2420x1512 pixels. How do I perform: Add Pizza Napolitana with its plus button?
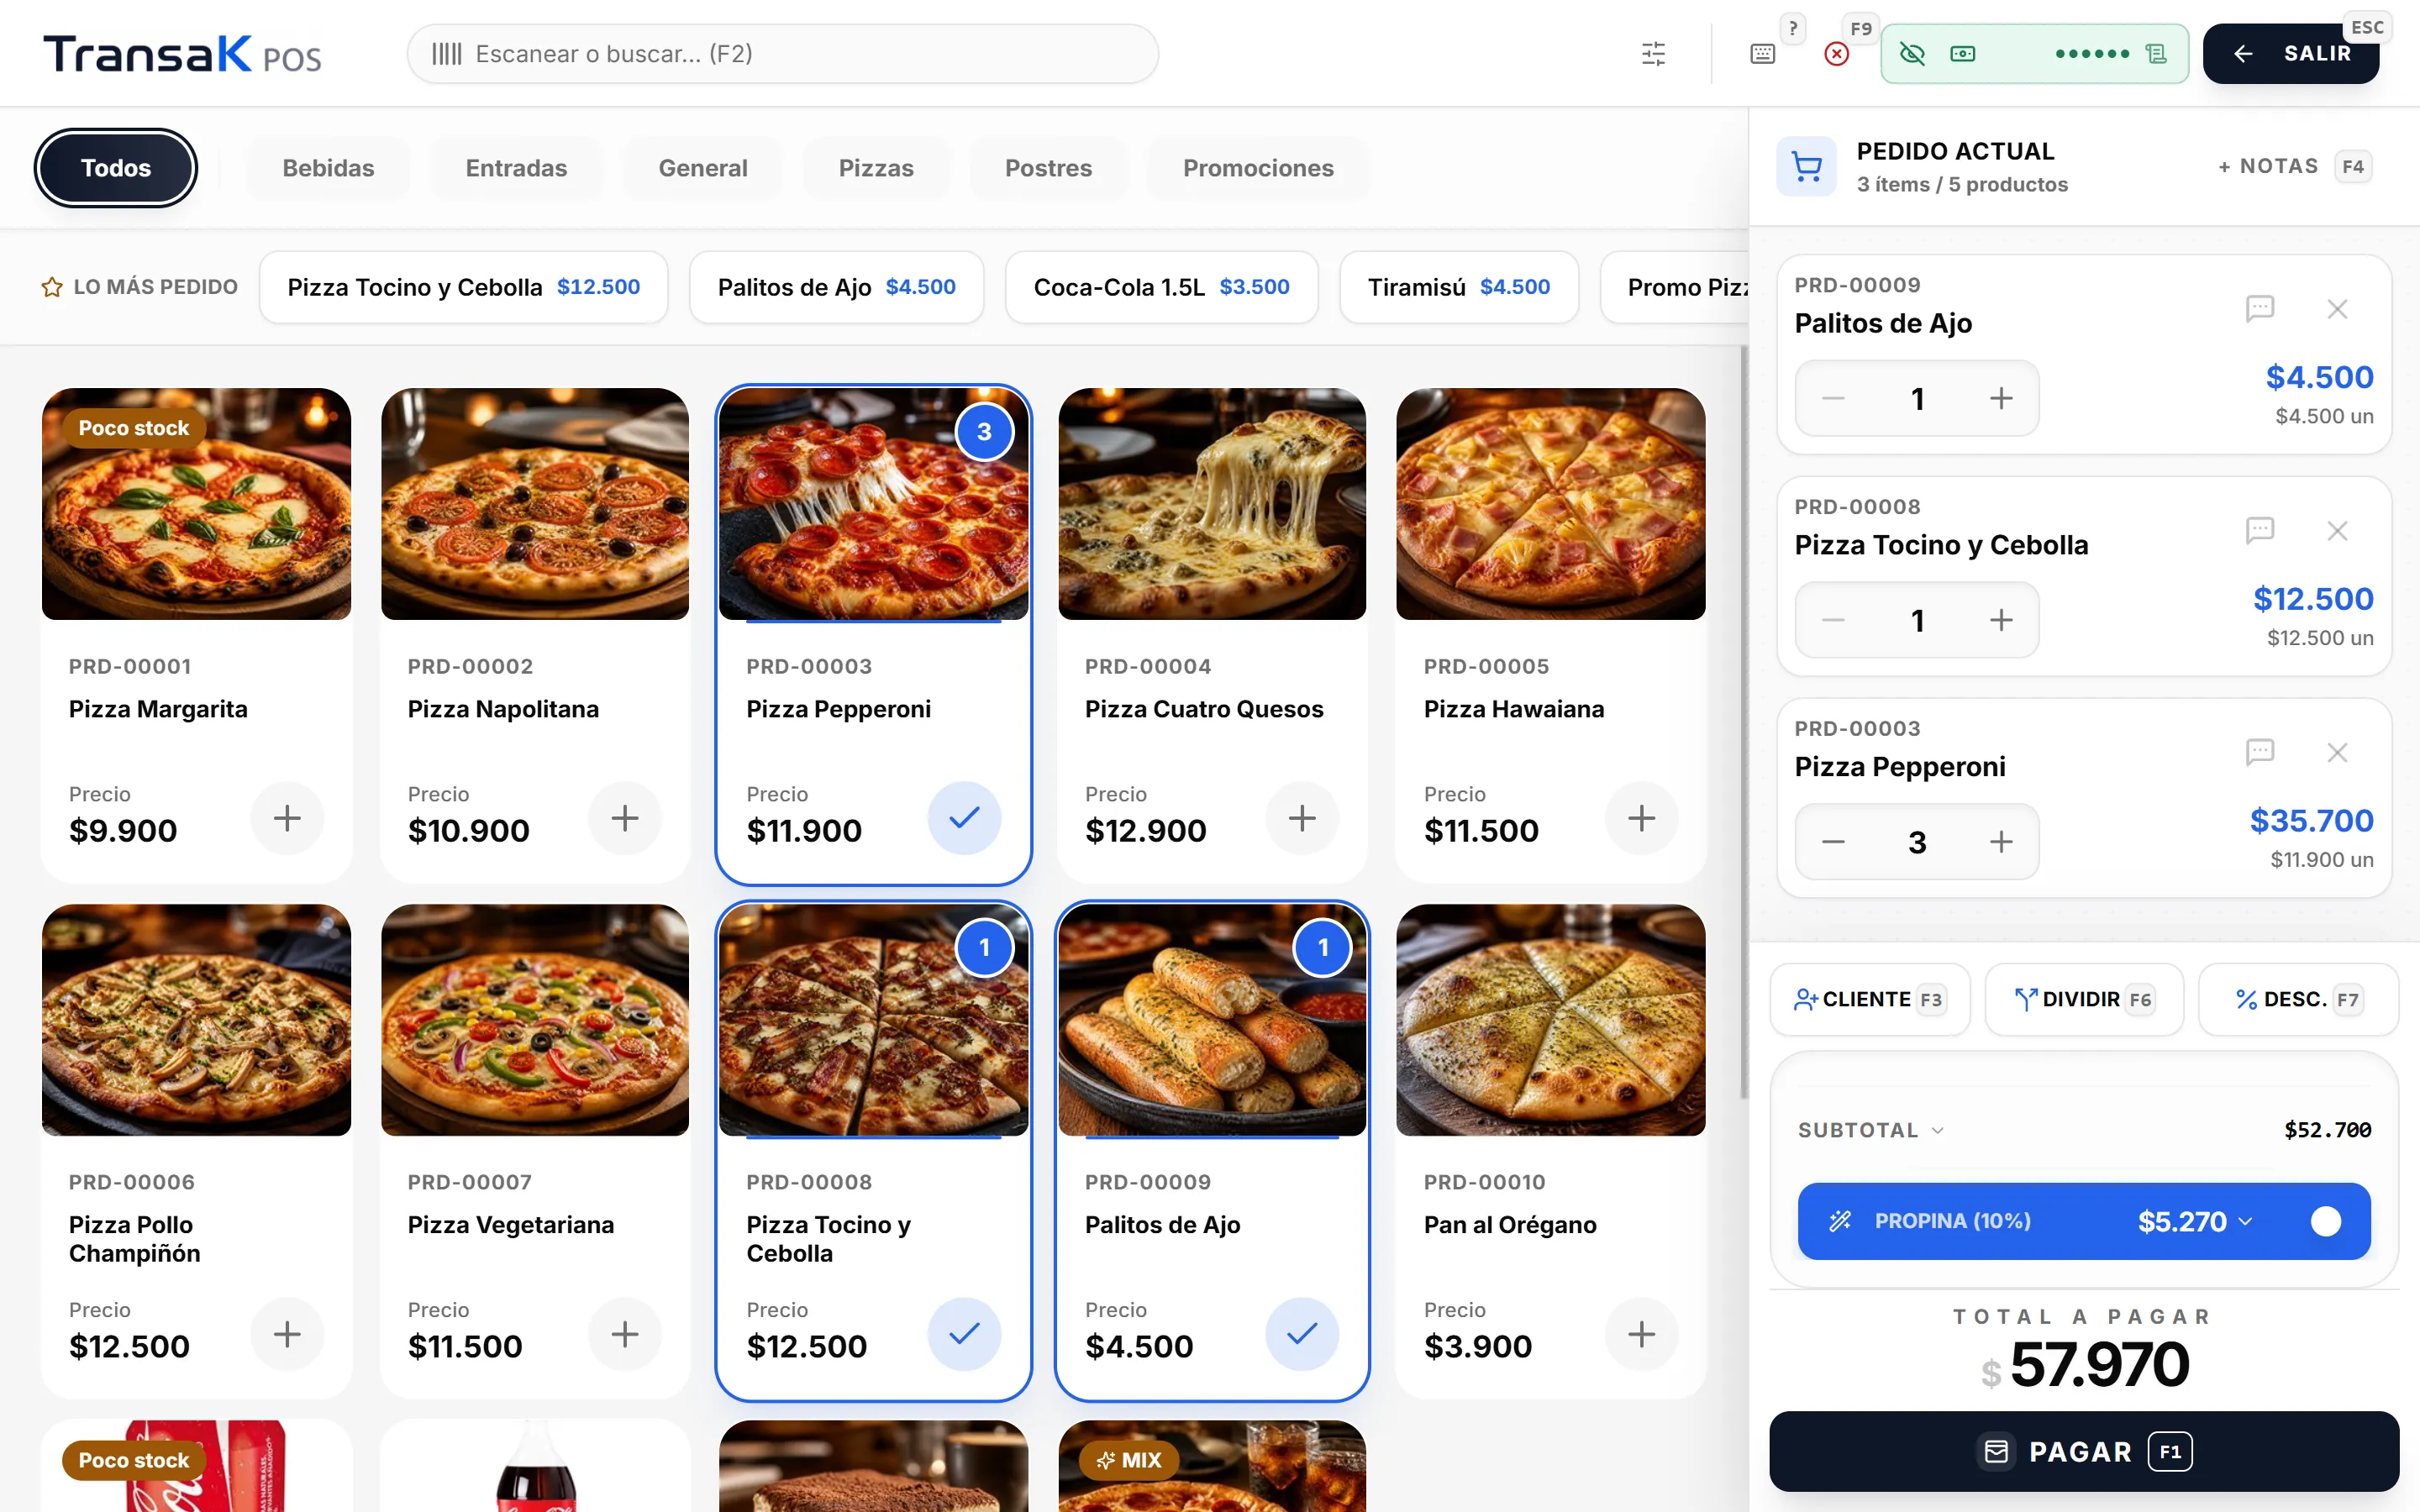click(625, 818)
